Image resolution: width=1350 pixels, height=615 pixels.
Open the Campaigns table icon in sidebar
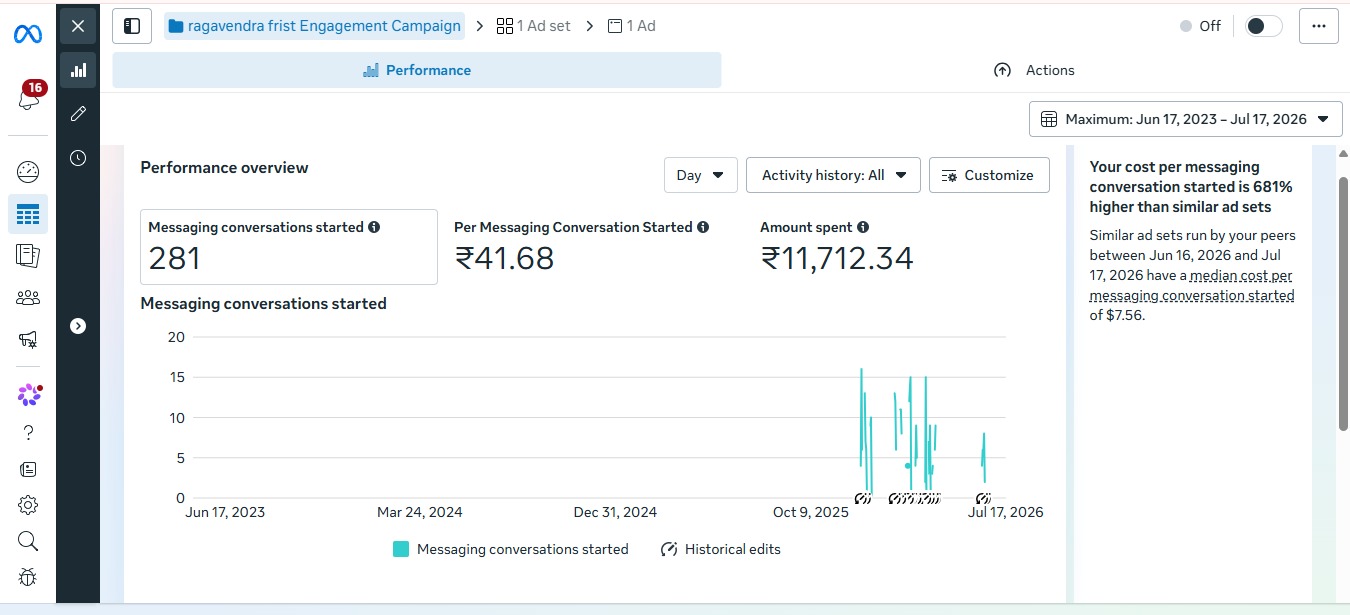pos(28,214)
